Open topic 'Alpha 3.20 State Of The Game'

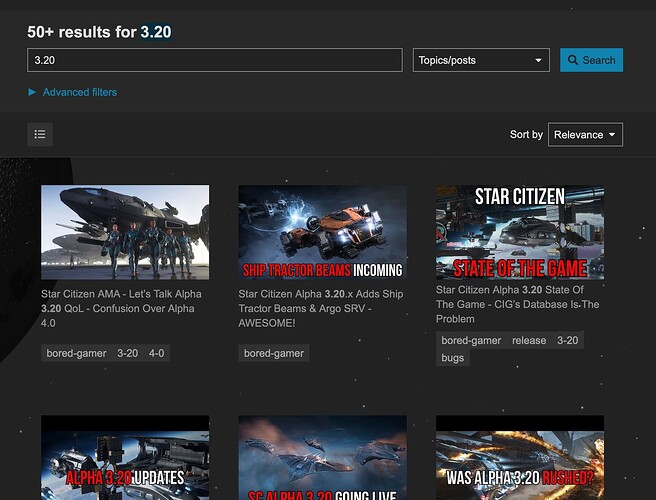click(518, 304)
